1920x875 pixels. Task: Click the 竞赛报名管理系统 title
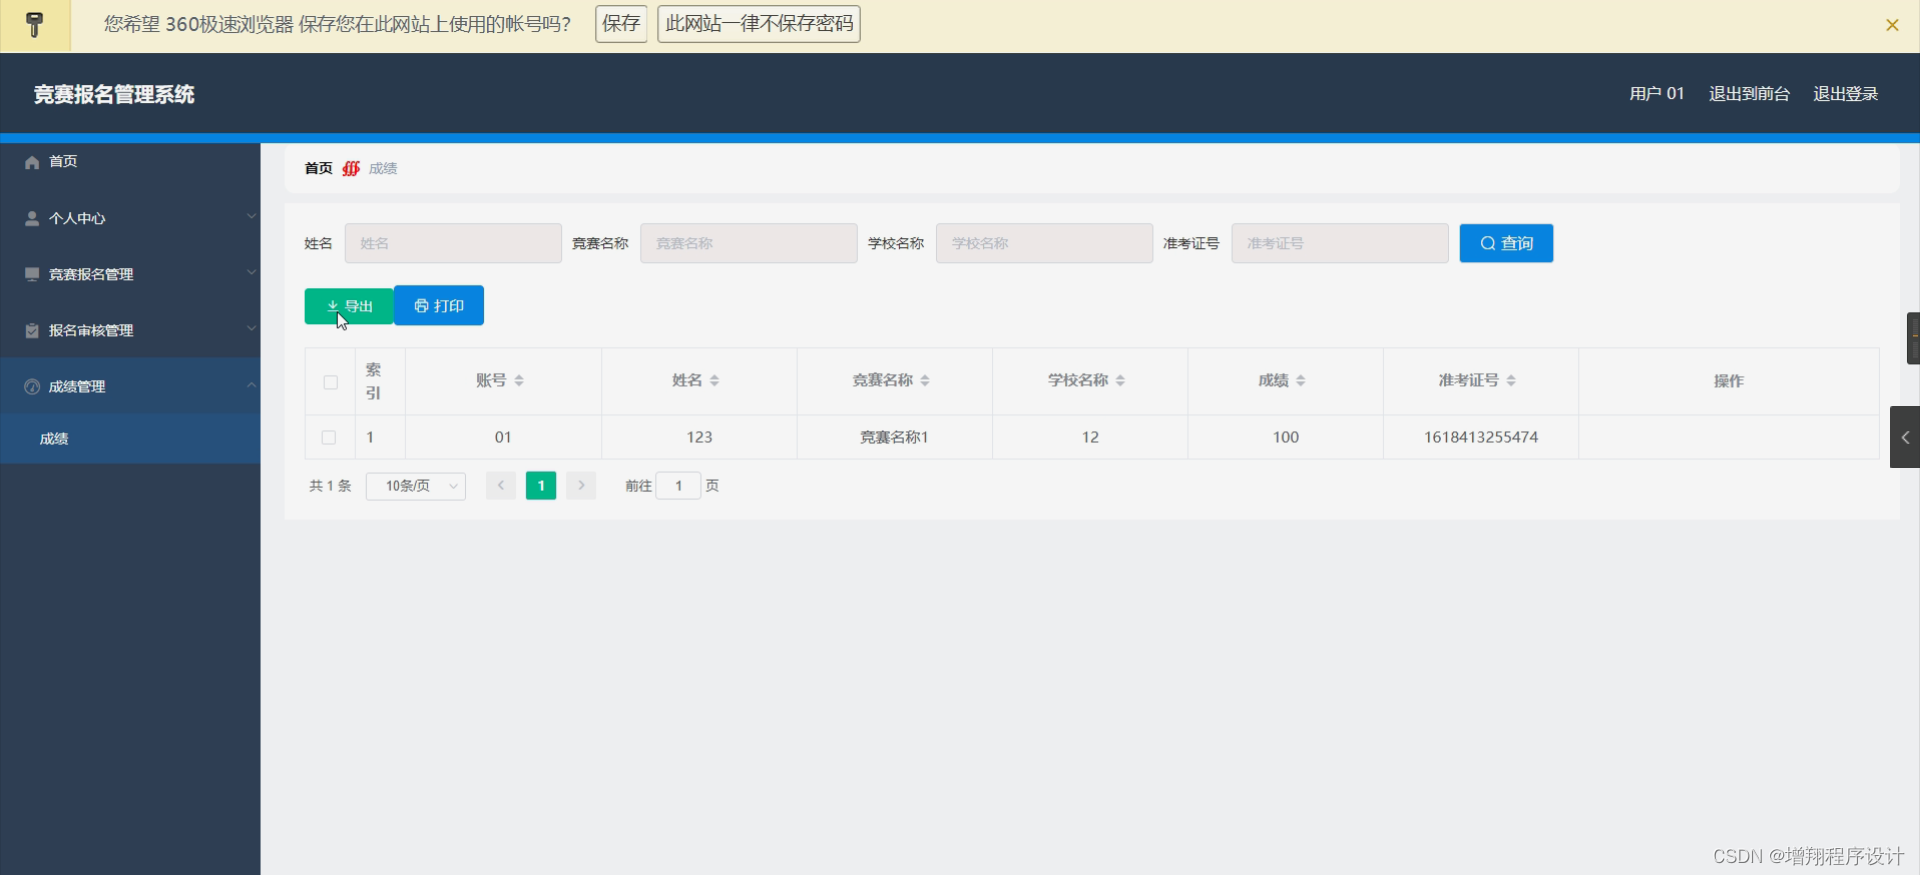[x=114, y=94]
